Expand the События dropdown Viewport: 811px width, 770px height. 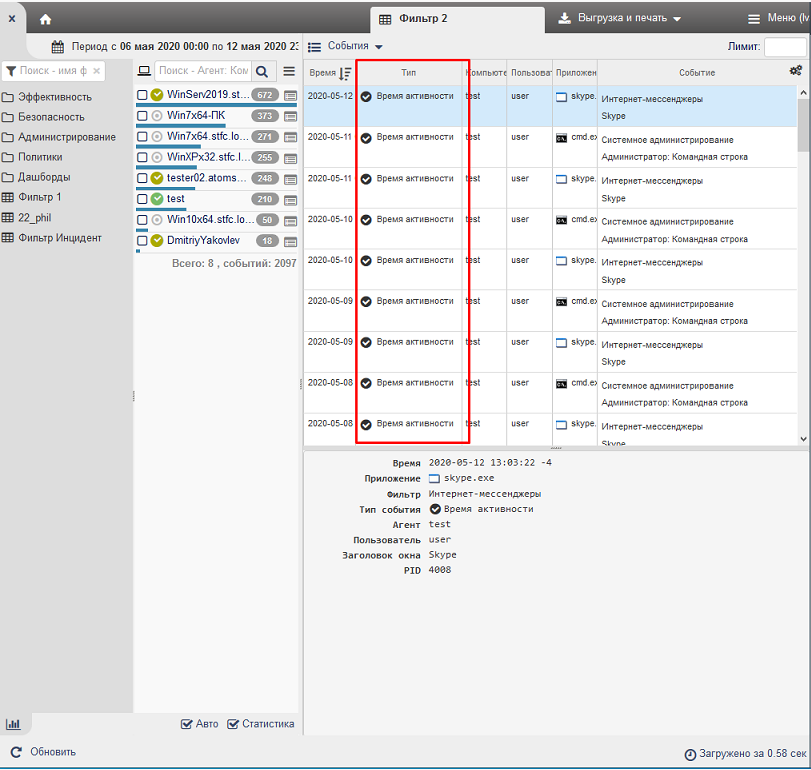click(x=346, y=46)
